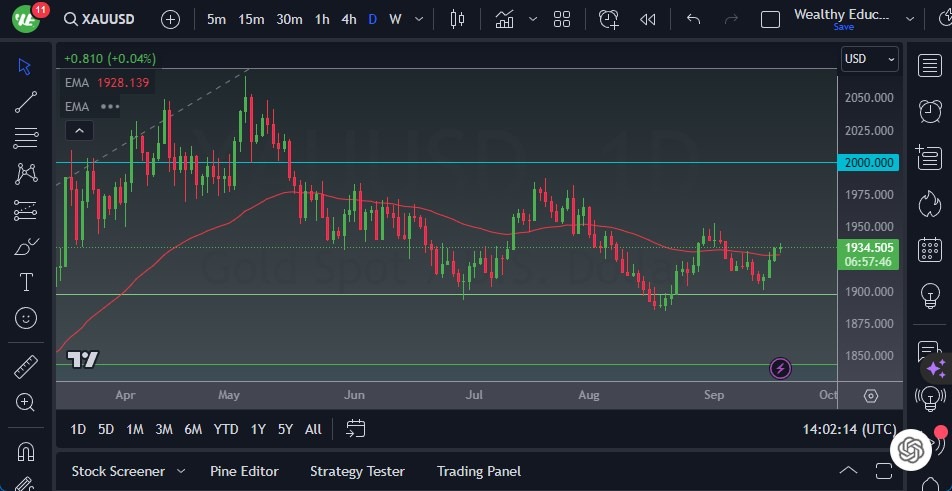Select the 4h timeframe

pos(348,19)
